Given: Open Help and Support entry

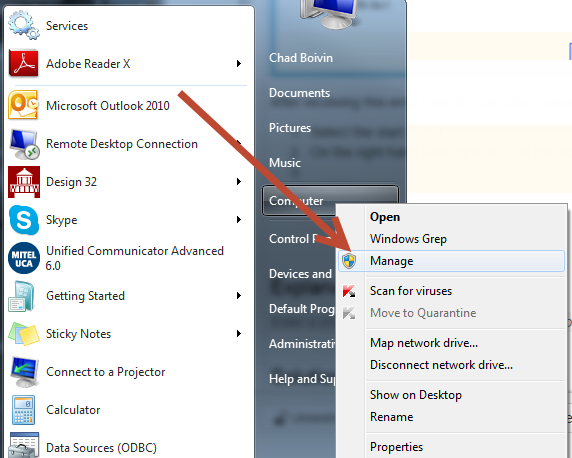Looking at the screenshot, I should [302, 379].
